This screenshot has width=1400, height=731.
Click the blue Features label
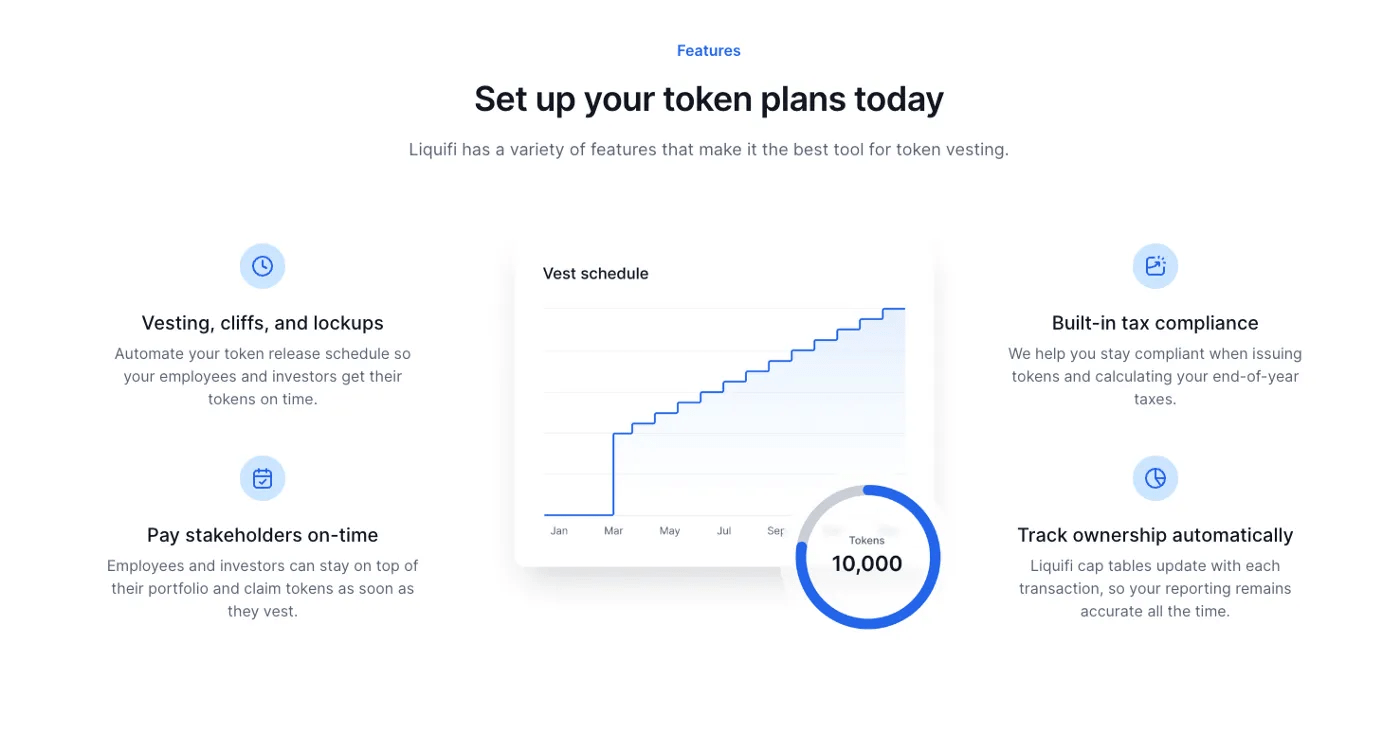[x=708, y=51]
